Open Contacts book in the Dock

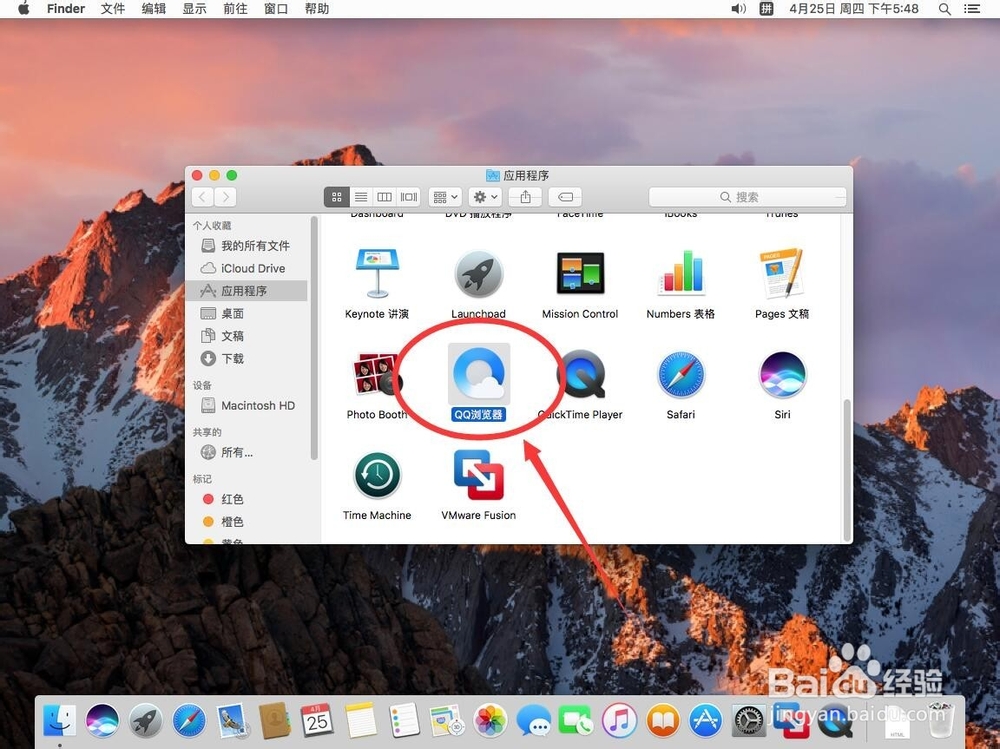275,721
